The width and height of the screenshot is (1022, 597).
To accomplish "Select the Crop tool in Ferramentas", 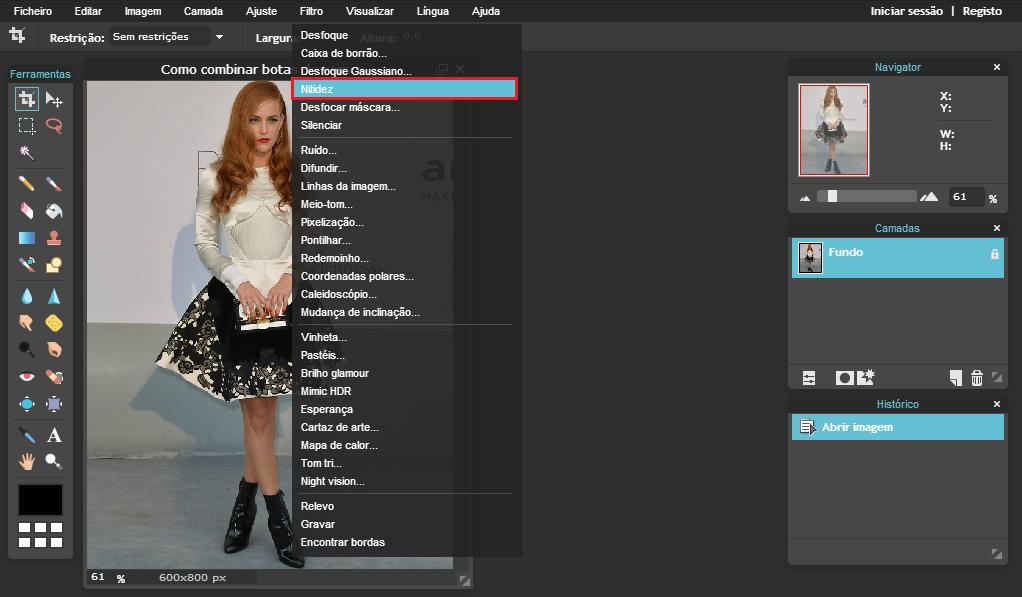I will [27, 99].
